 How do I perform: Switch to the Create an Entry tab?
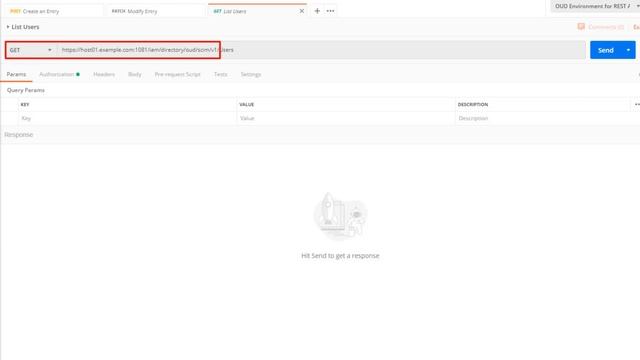[53, 11]
